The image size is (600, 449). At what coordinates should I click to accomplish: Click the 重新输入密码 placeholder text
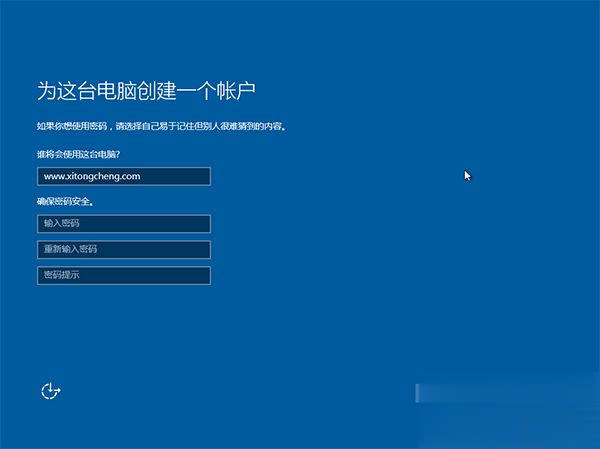click(x=70, y=249)
